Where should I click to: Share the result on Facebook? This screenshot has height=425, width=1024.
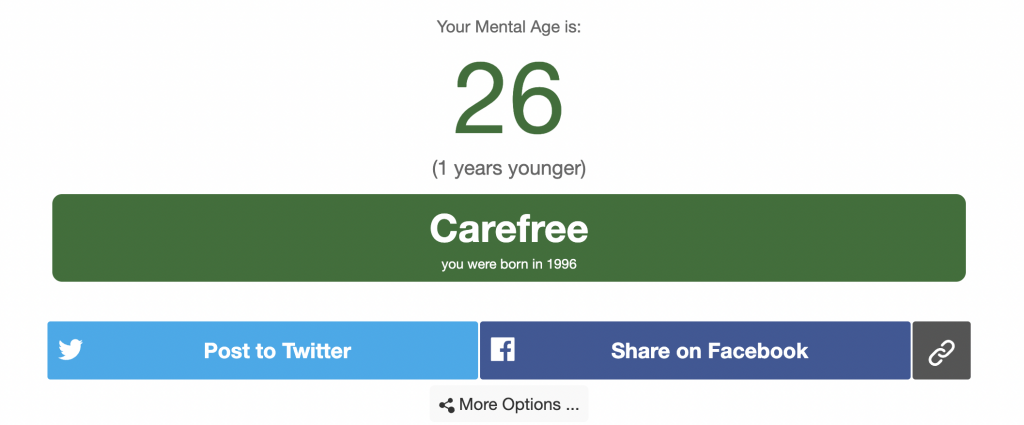696,350
